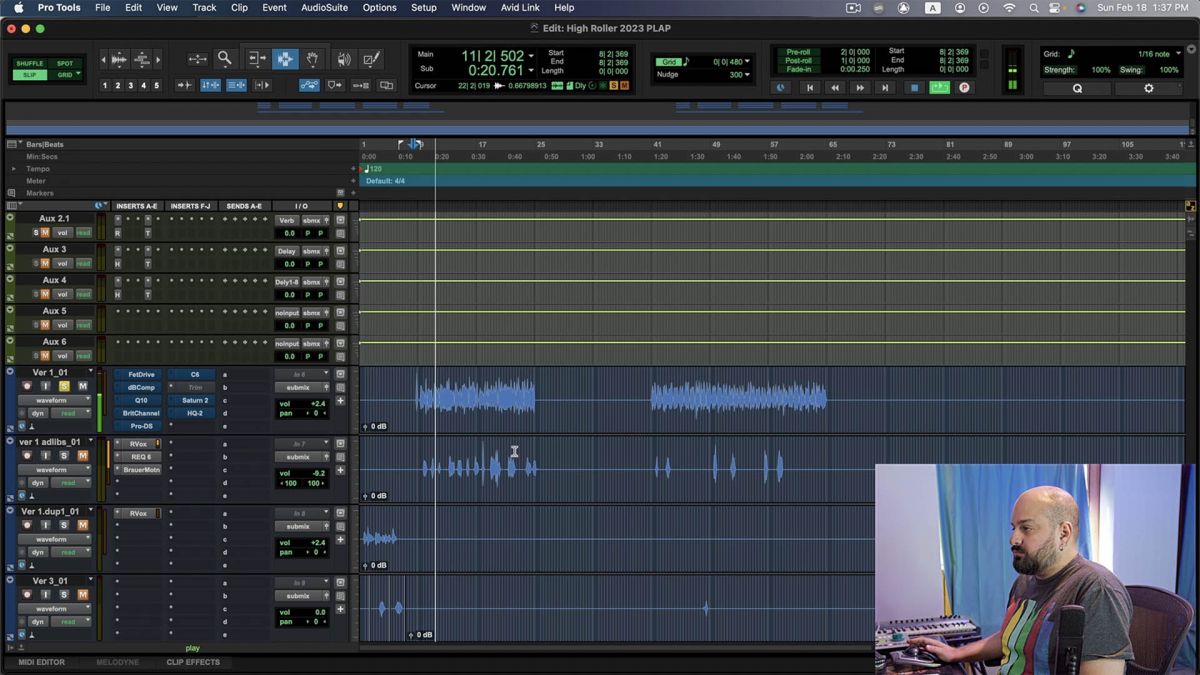The height and width of the screenshot is (675, 1200).
Task: Select the Pencil tool
Action: pos(372,58)
